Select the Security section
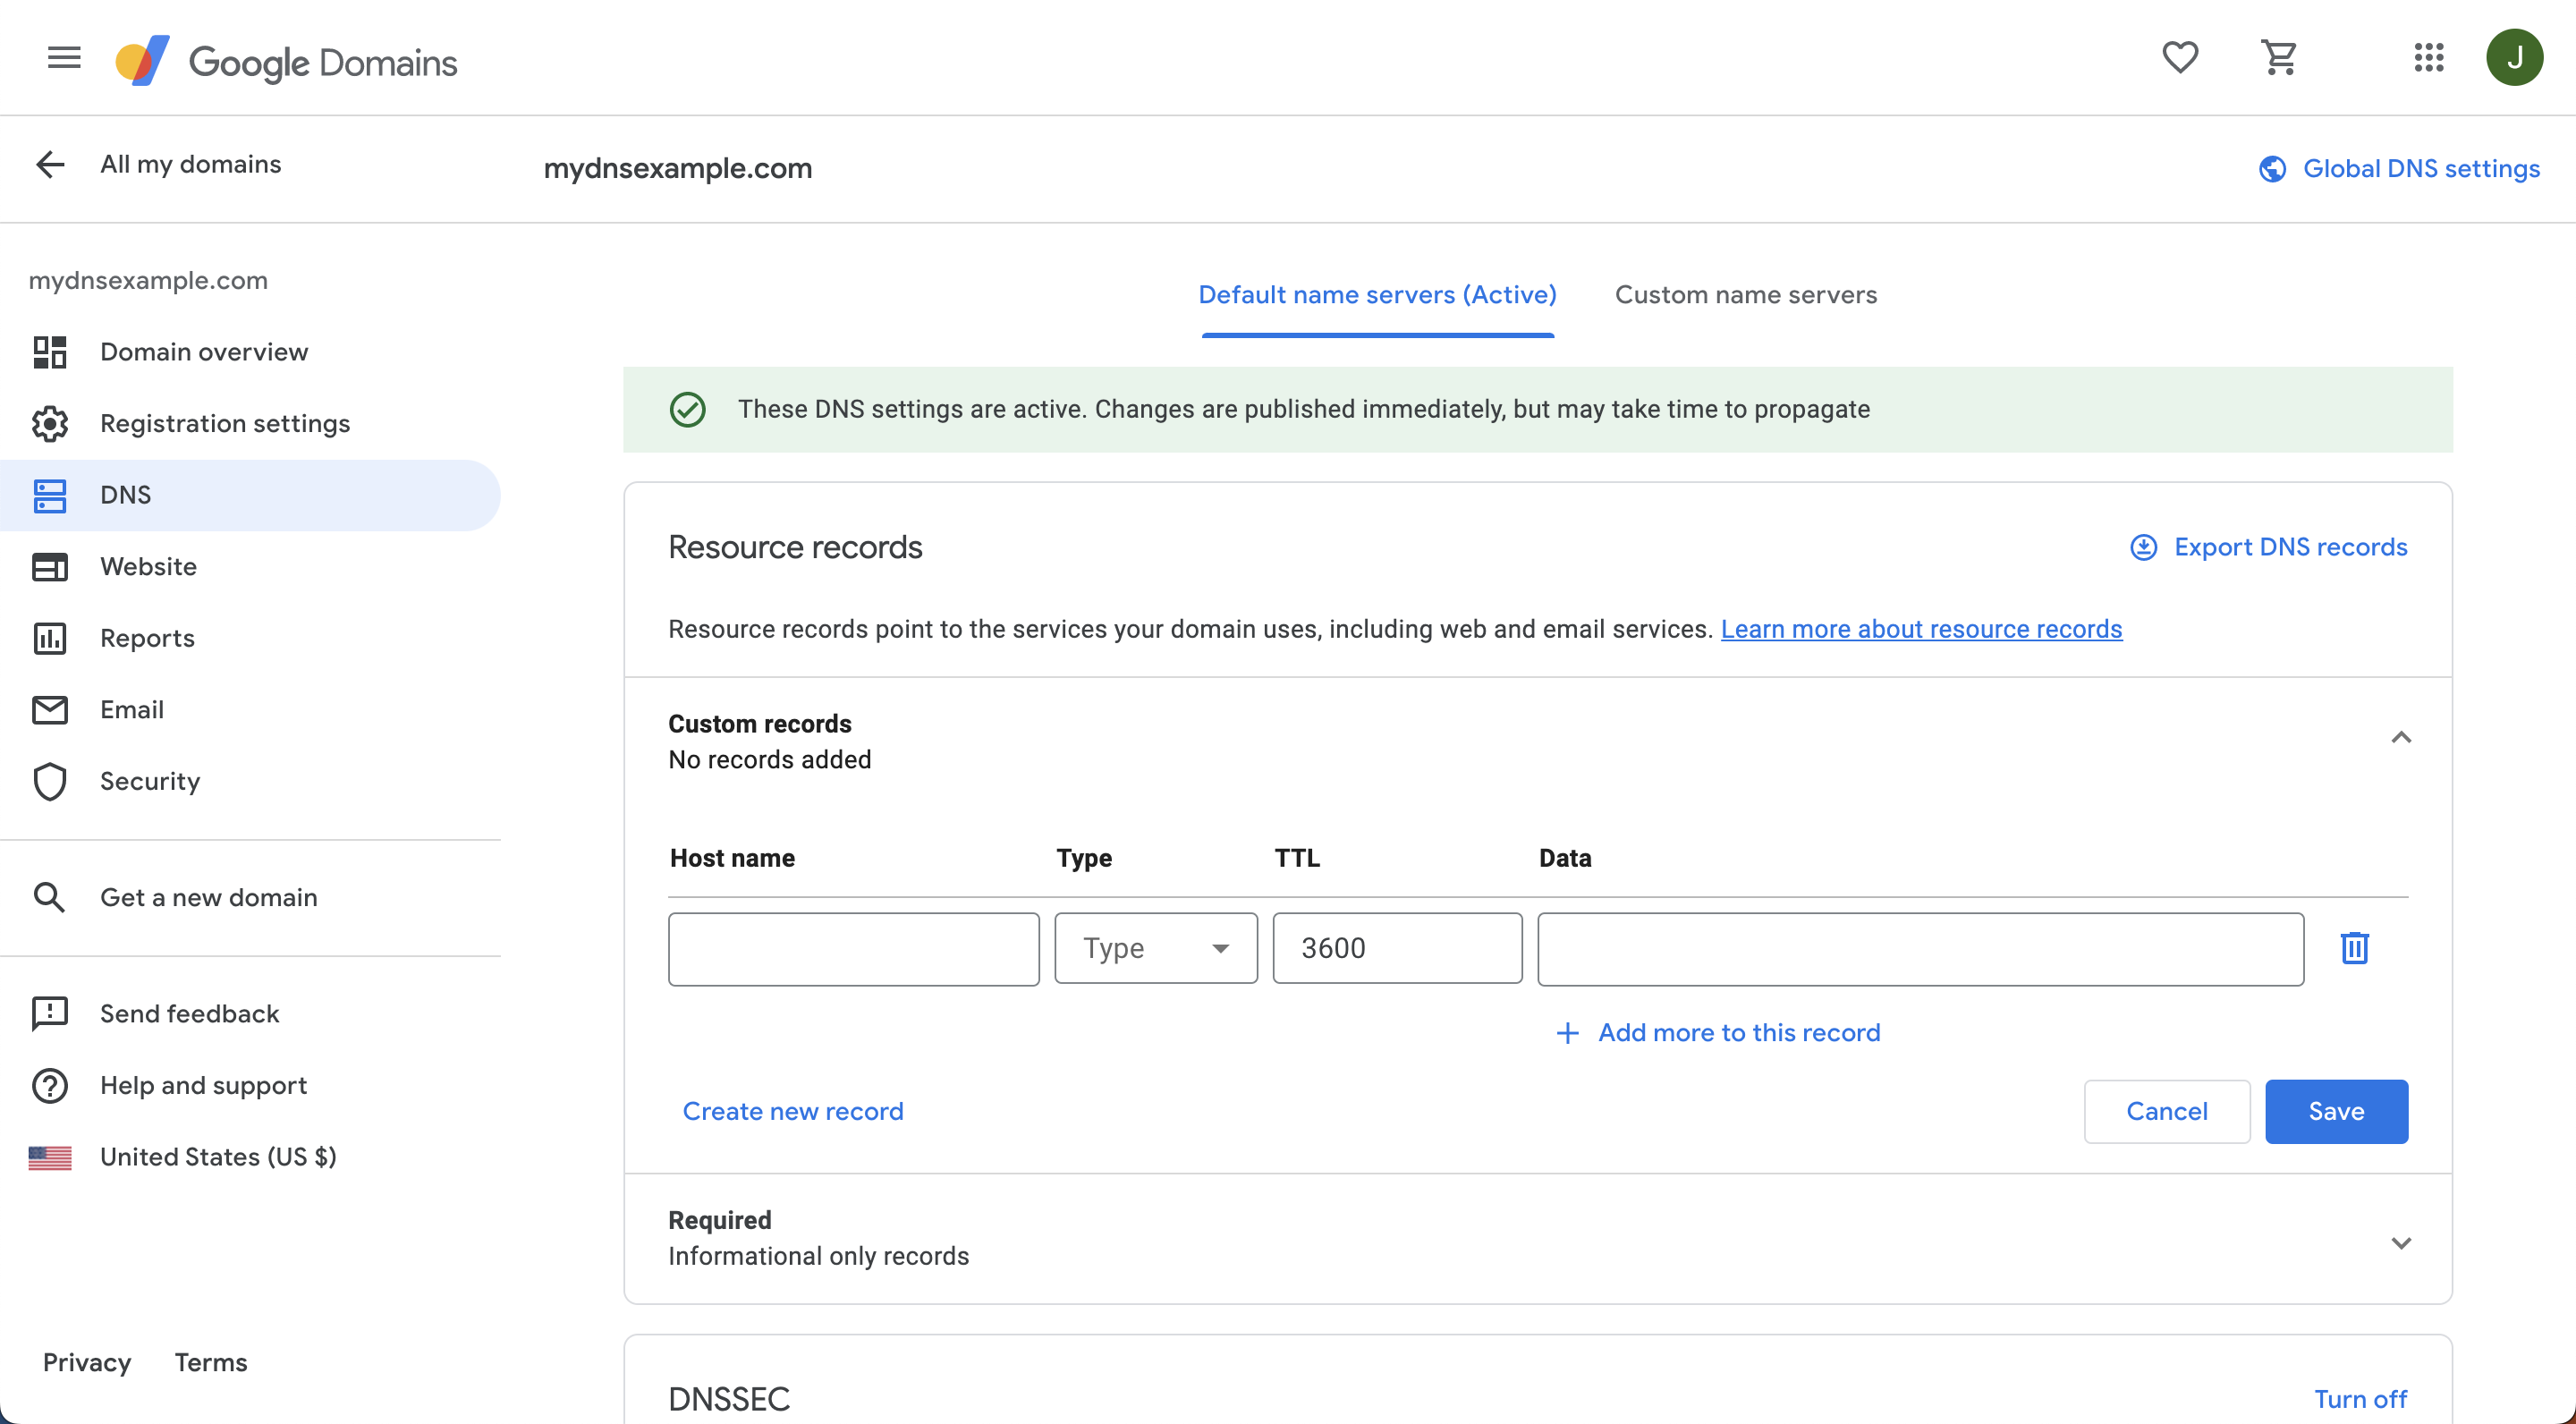 (150, 781)
